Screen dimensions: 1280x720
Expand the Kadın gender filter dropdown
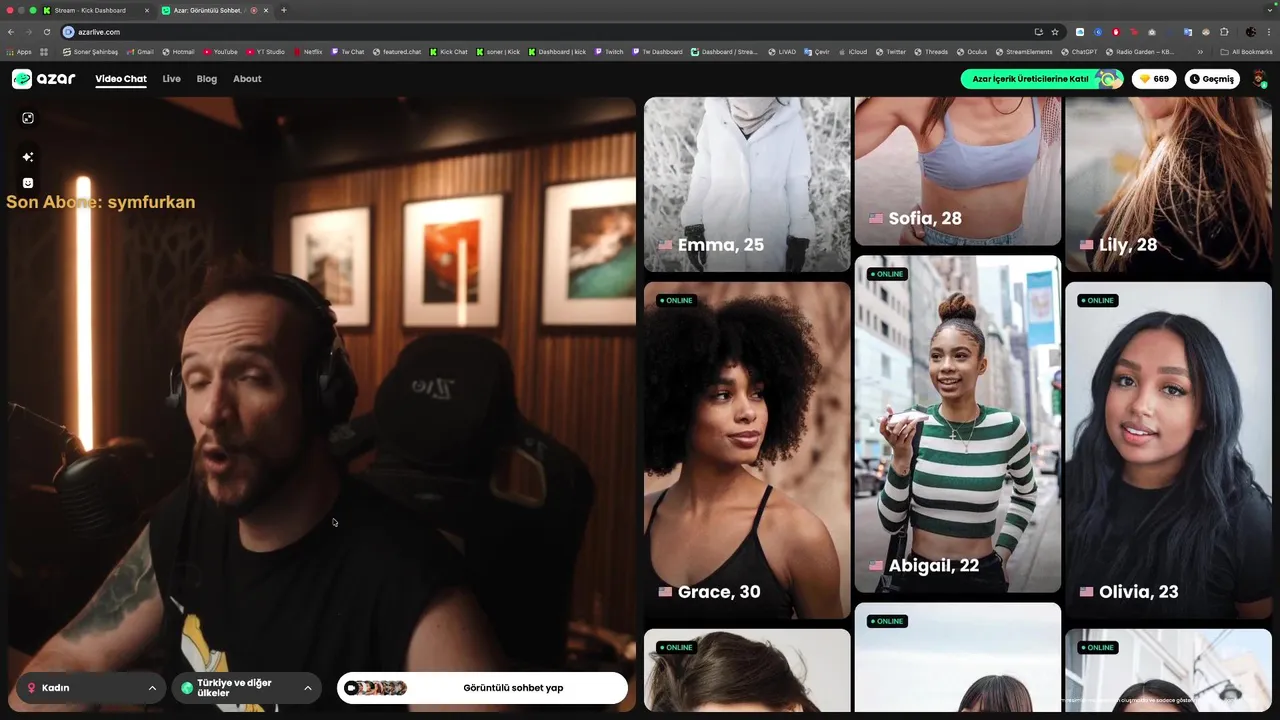tap(91, 688)
